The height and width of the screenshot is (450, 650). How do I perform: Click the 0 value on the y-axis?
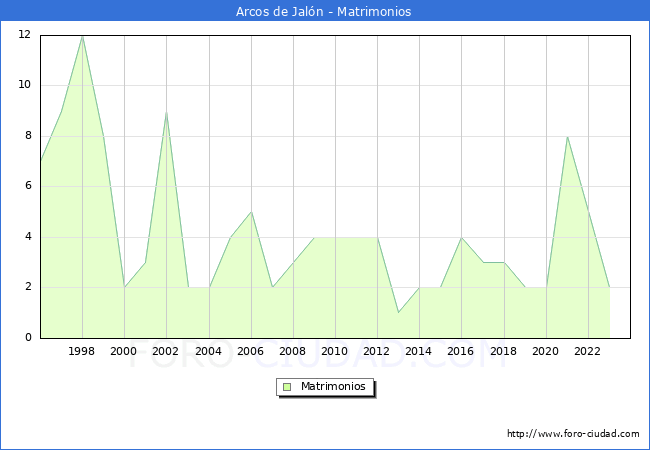point(28,338)
